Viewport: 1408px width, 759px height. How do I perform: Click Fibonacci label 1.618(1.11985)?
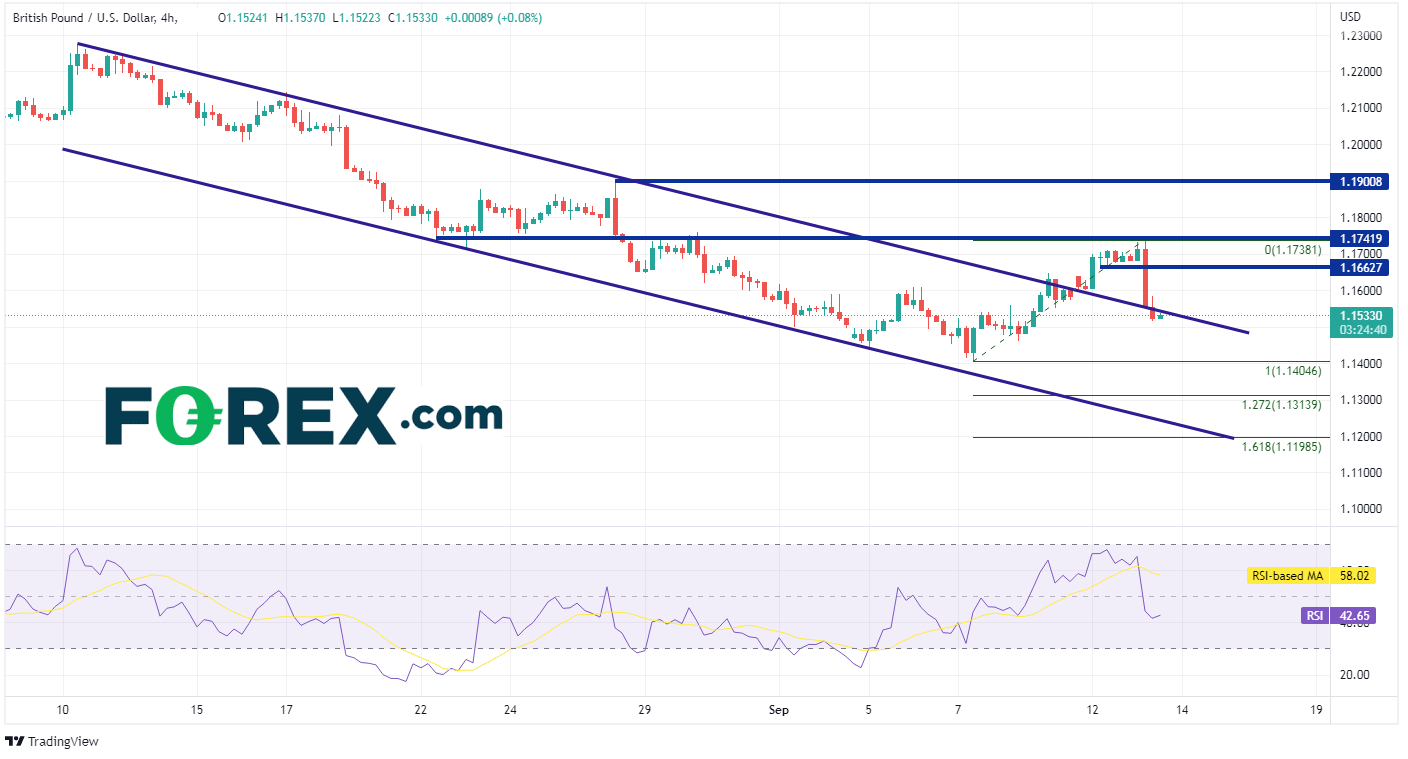coord(1281,446)
